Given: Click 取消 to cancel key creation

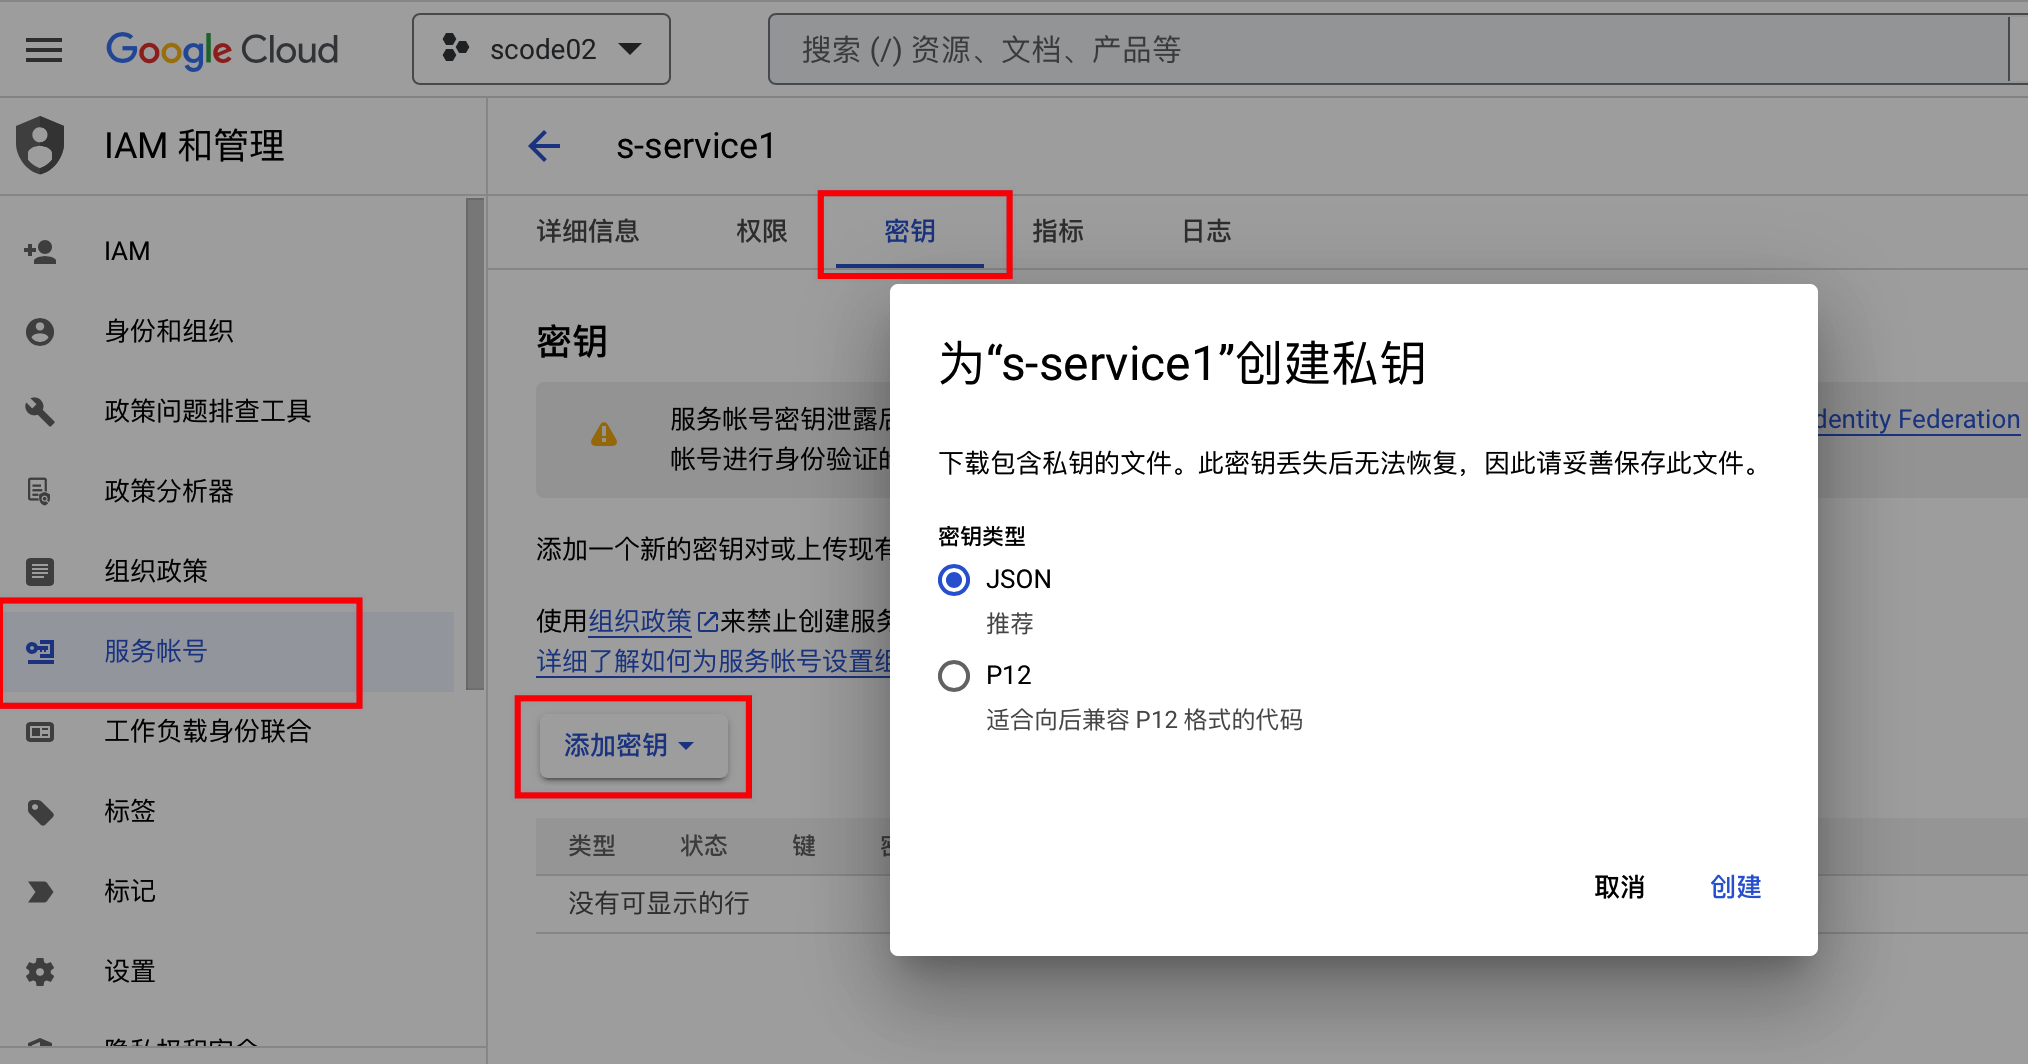Looking at the screenshot, I should 1619,887.
